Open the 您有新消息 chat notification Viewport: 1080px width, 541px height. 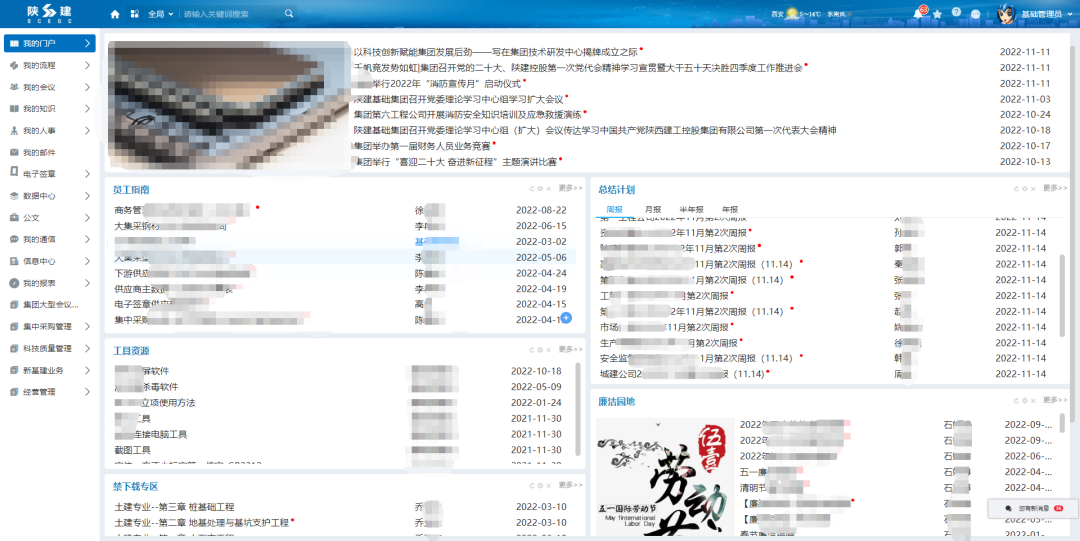pos(1032,508)
